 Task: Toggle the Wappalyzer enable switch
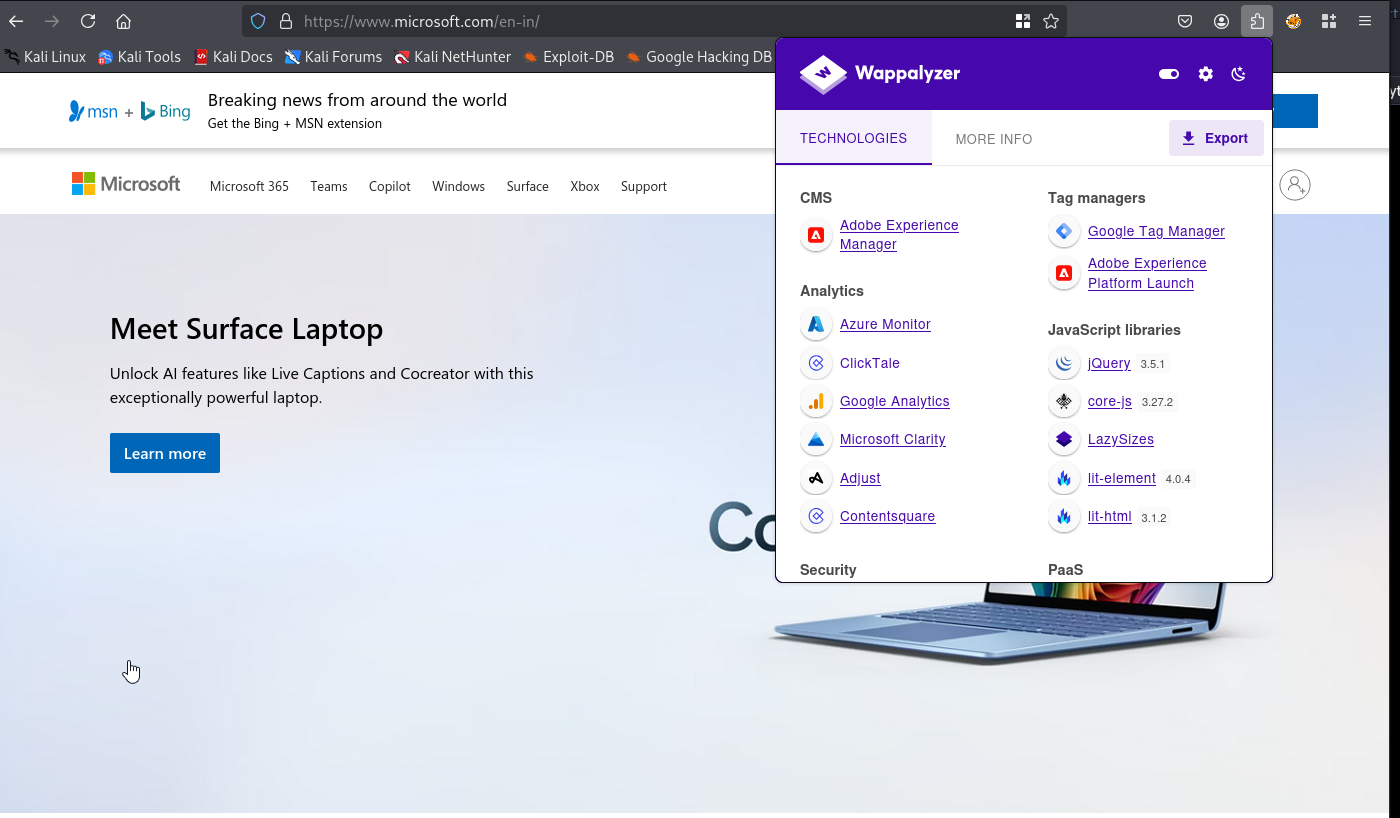[1169, 74]
